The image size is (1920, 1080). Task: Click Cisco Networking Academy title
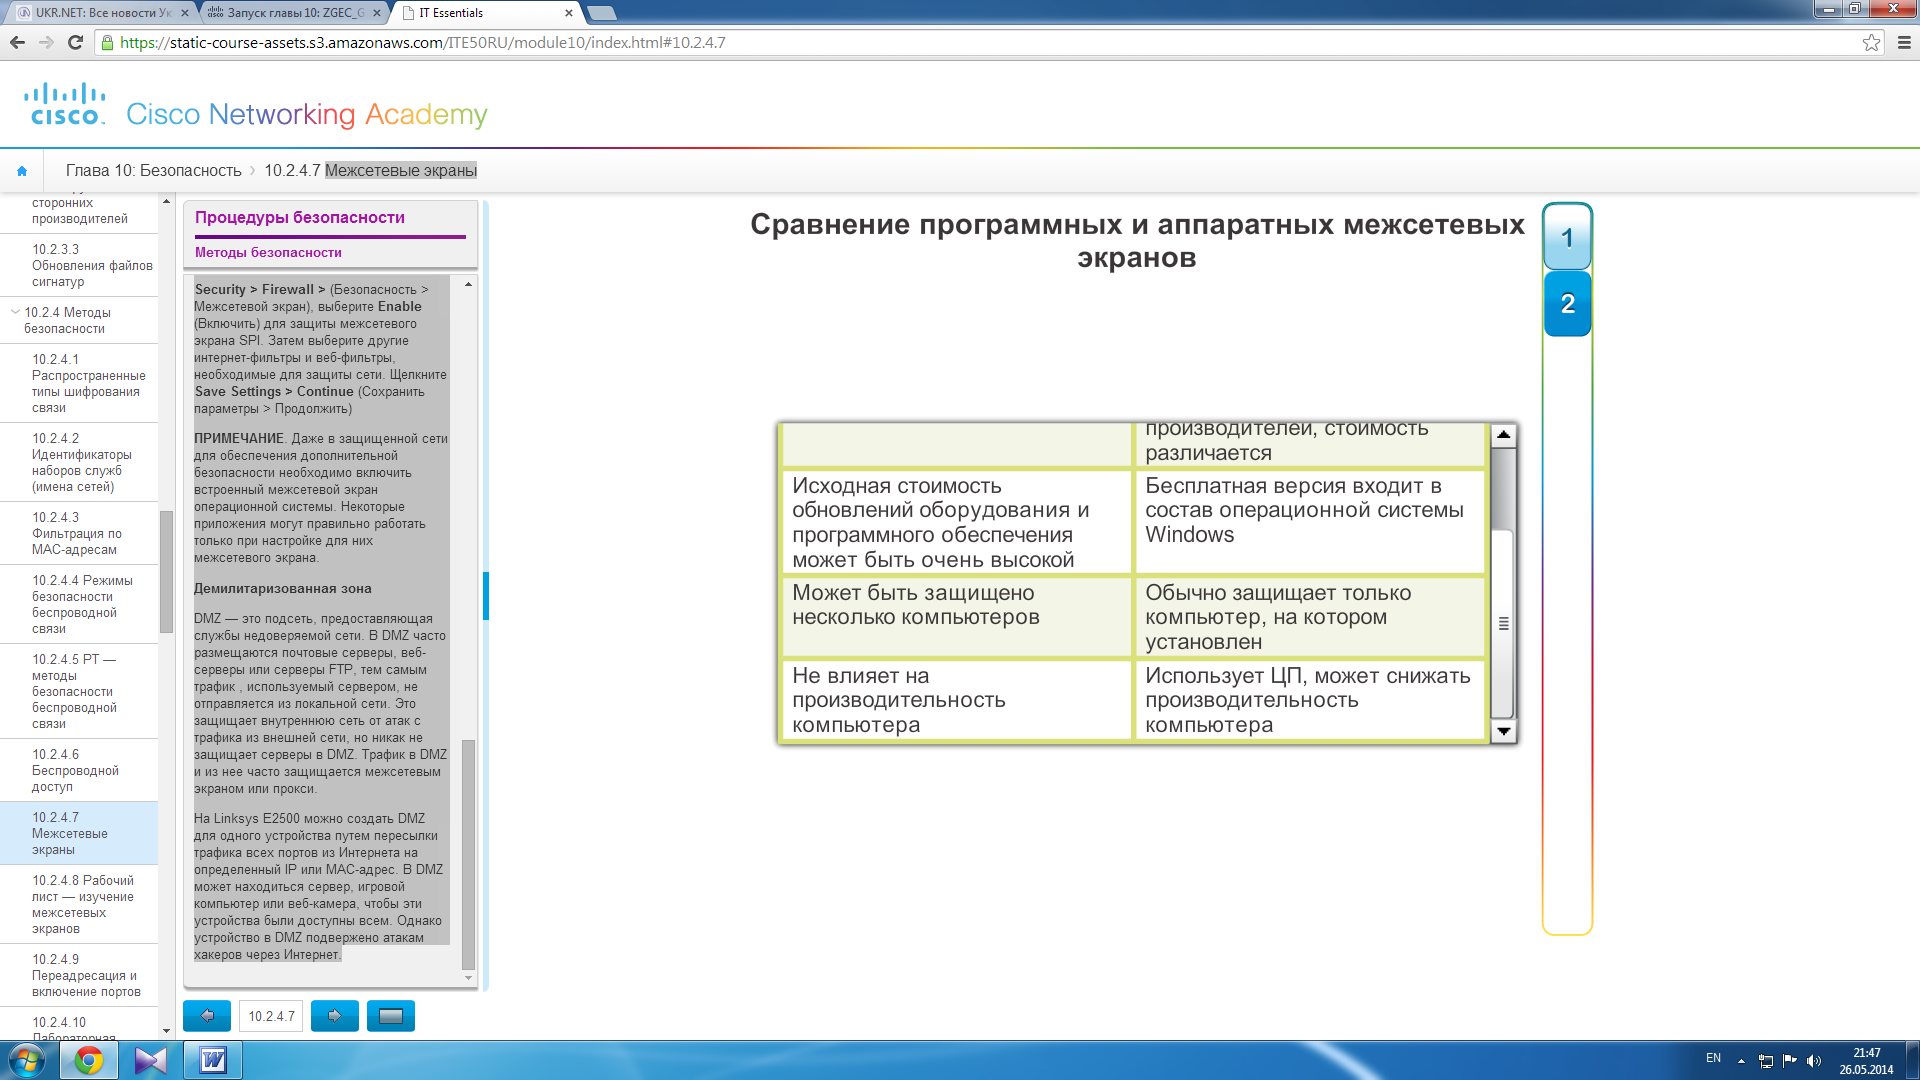pos(307,114)
